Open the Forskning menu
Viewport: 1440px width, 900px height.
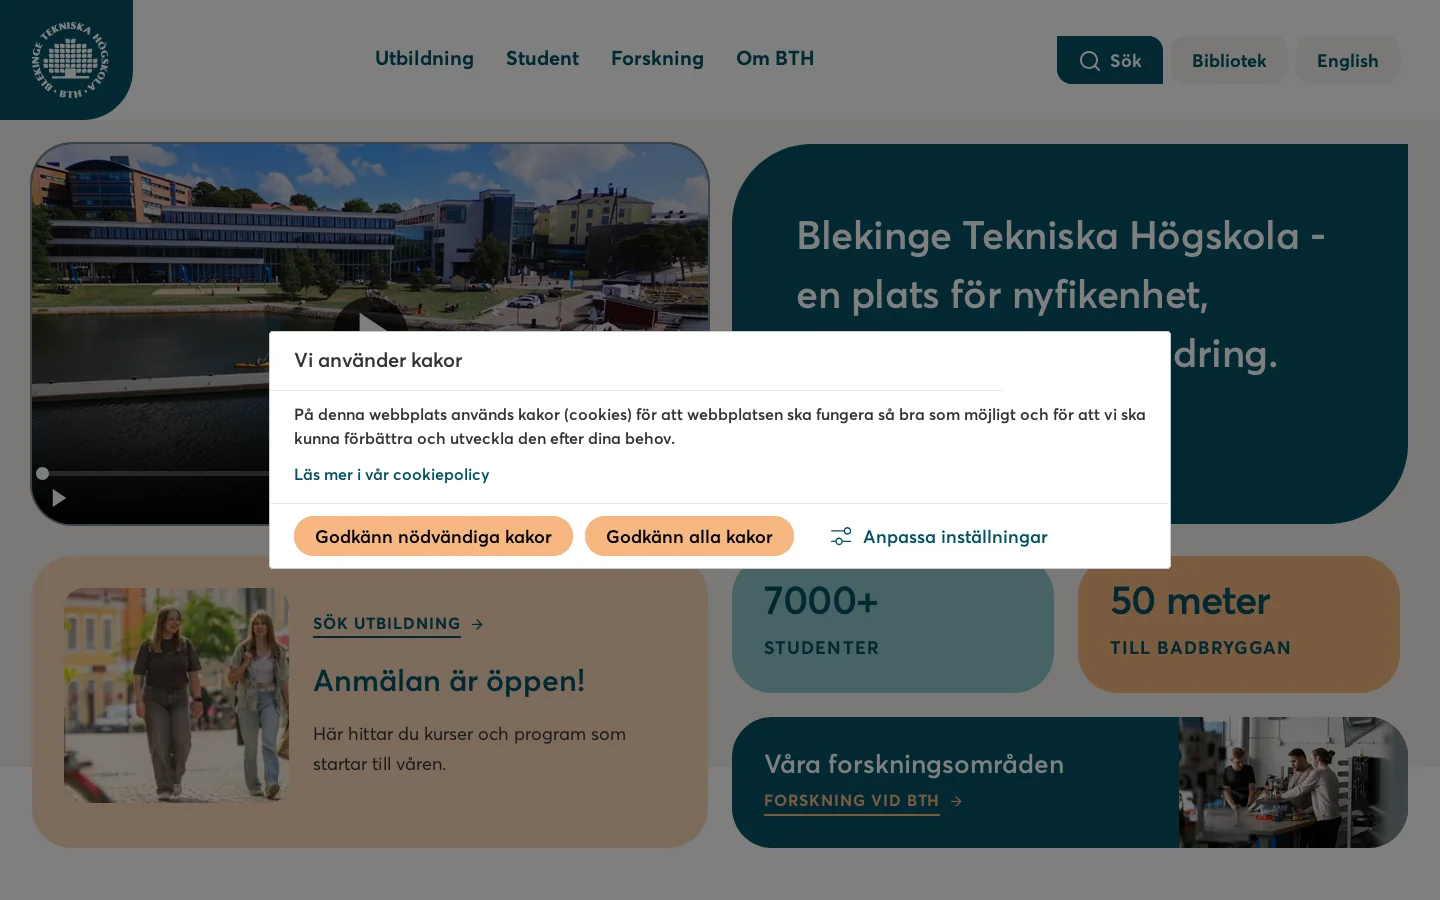pos(657,58)
